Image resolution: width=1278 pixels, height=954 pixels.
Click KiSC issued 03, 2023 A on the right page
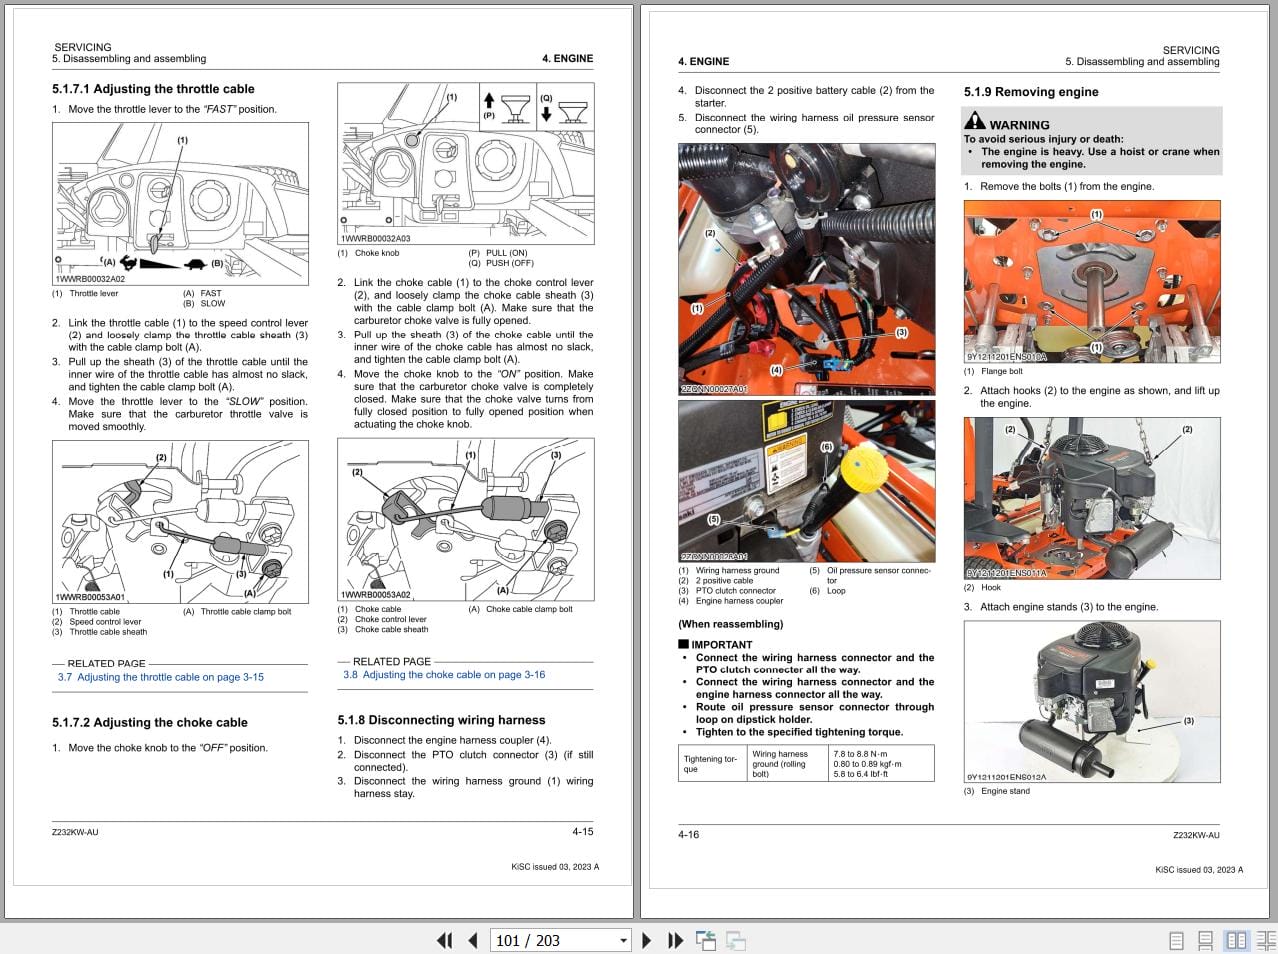pos(1199,870)
